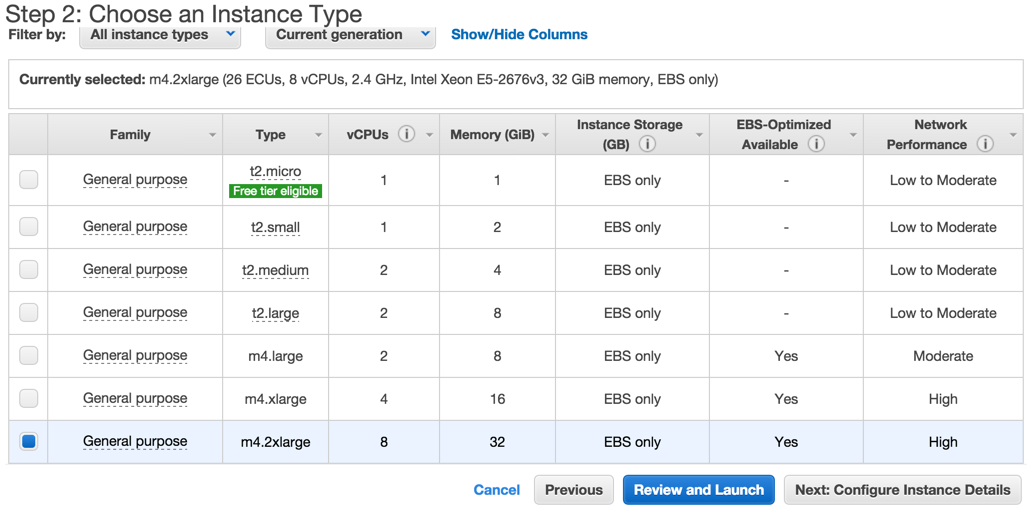Sort by the Type column arrow

click(319, 135)
